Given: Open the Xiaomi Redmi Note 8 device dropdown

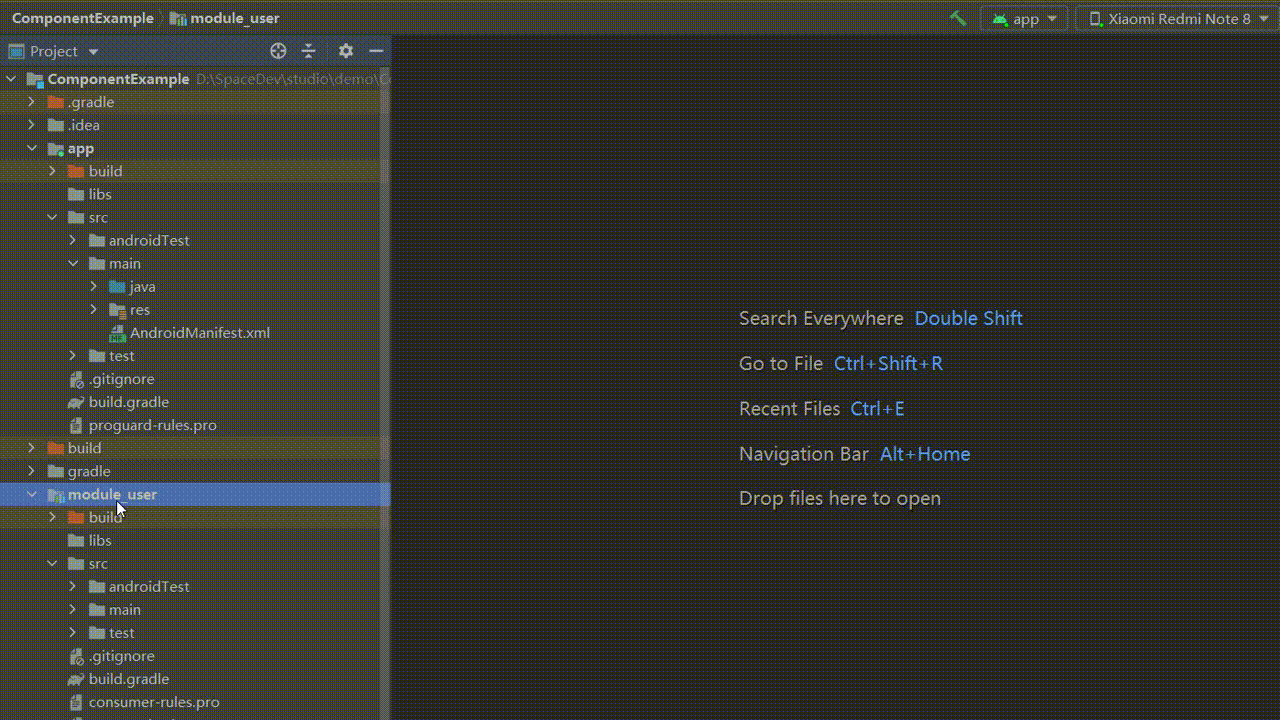Looking at the screenshot, I should point(1177,18).
